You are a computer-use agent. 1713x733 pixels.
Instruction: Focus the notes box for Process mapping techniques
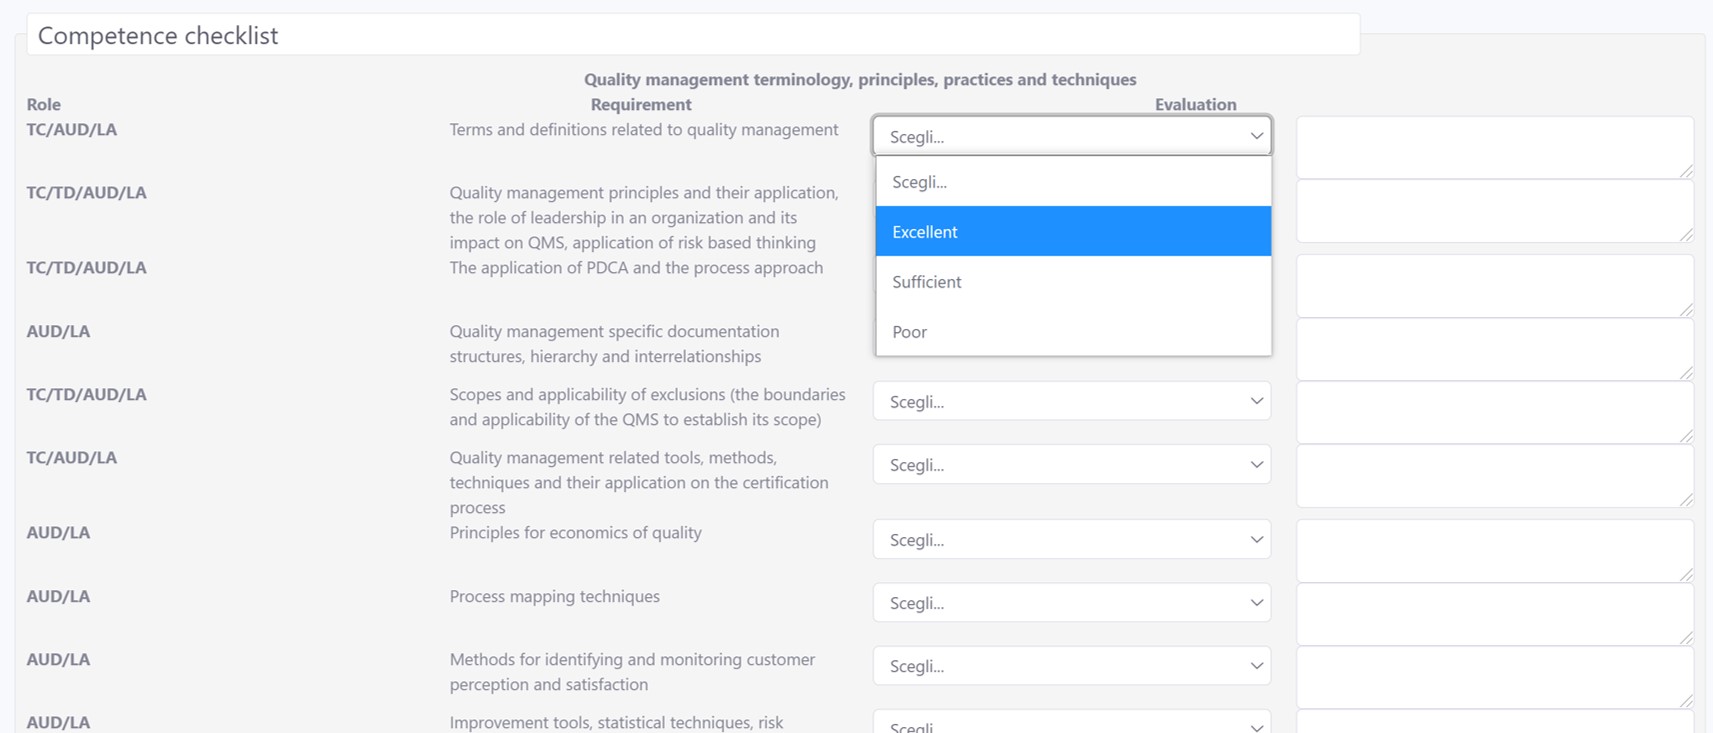pyautogui.click(x=1494, y=613)
